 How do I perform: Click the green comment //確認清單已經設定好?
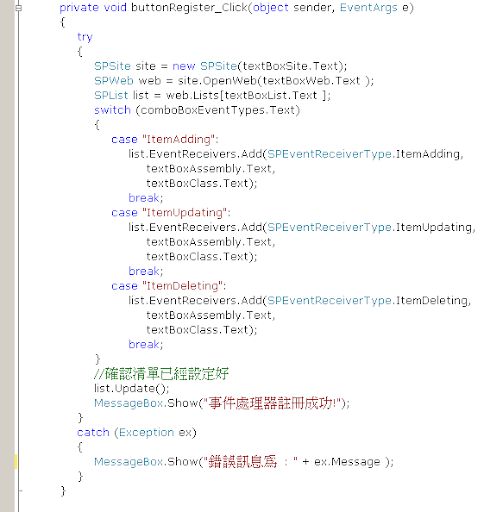pos(161,374)
